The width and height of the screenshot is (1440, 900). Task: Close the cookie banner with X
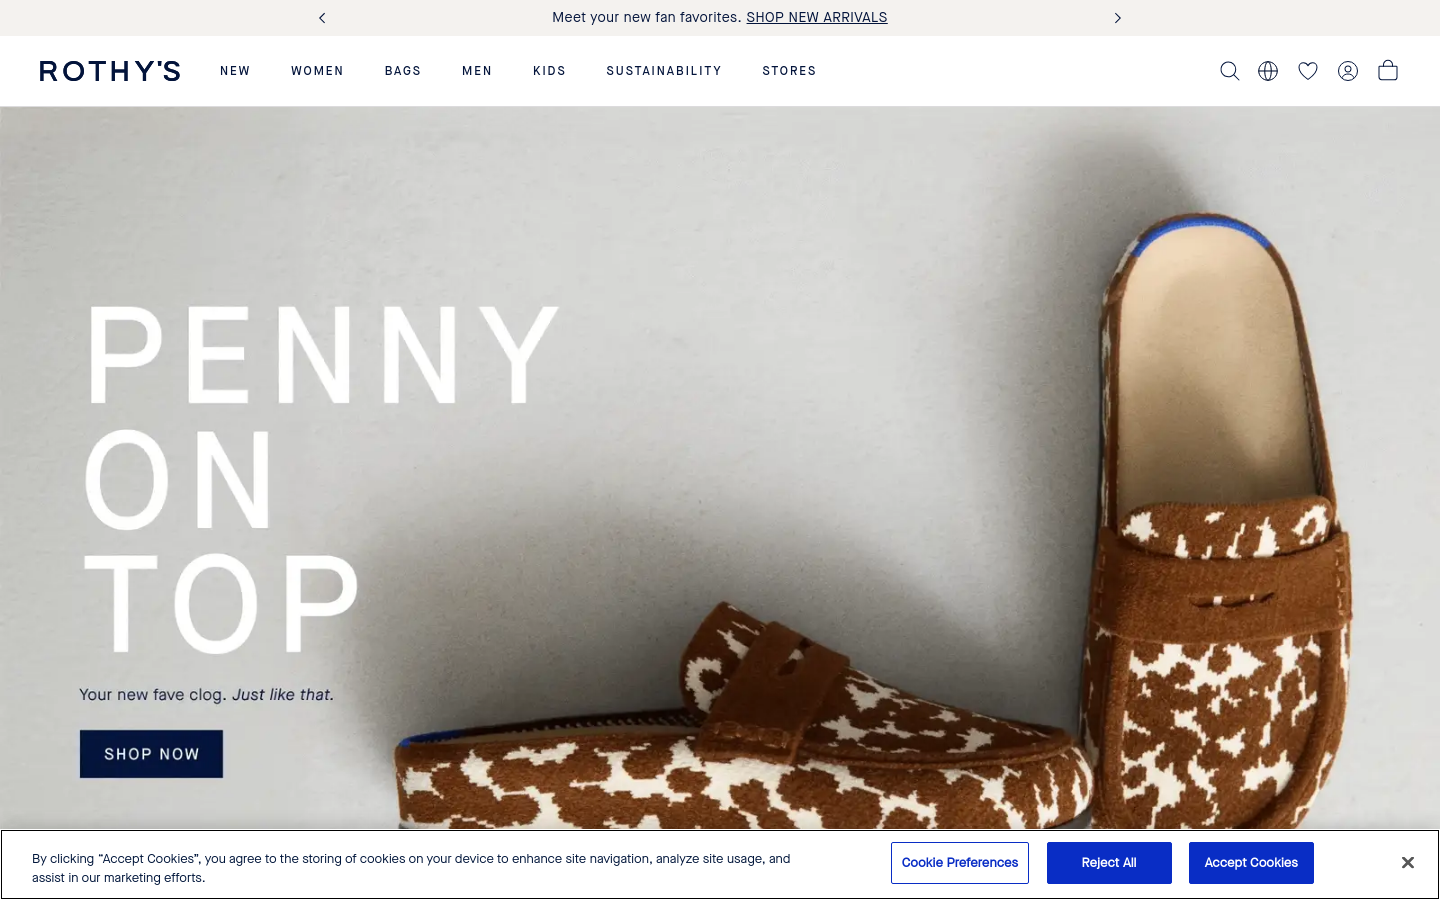[x=1407, y=862]
